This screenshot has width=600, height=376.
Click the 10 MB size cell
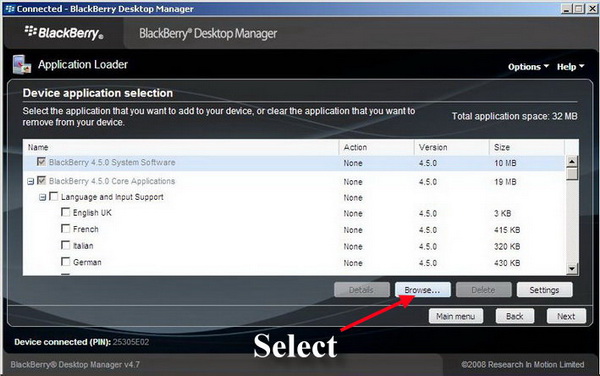point(505,163)
